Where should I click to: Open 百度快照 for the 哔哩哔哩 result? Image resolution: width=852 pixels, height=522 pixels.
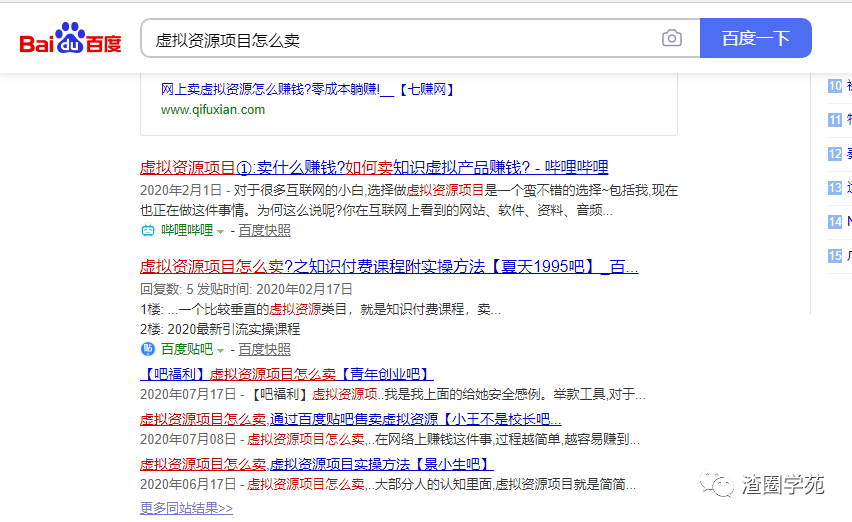coord(264,230)
